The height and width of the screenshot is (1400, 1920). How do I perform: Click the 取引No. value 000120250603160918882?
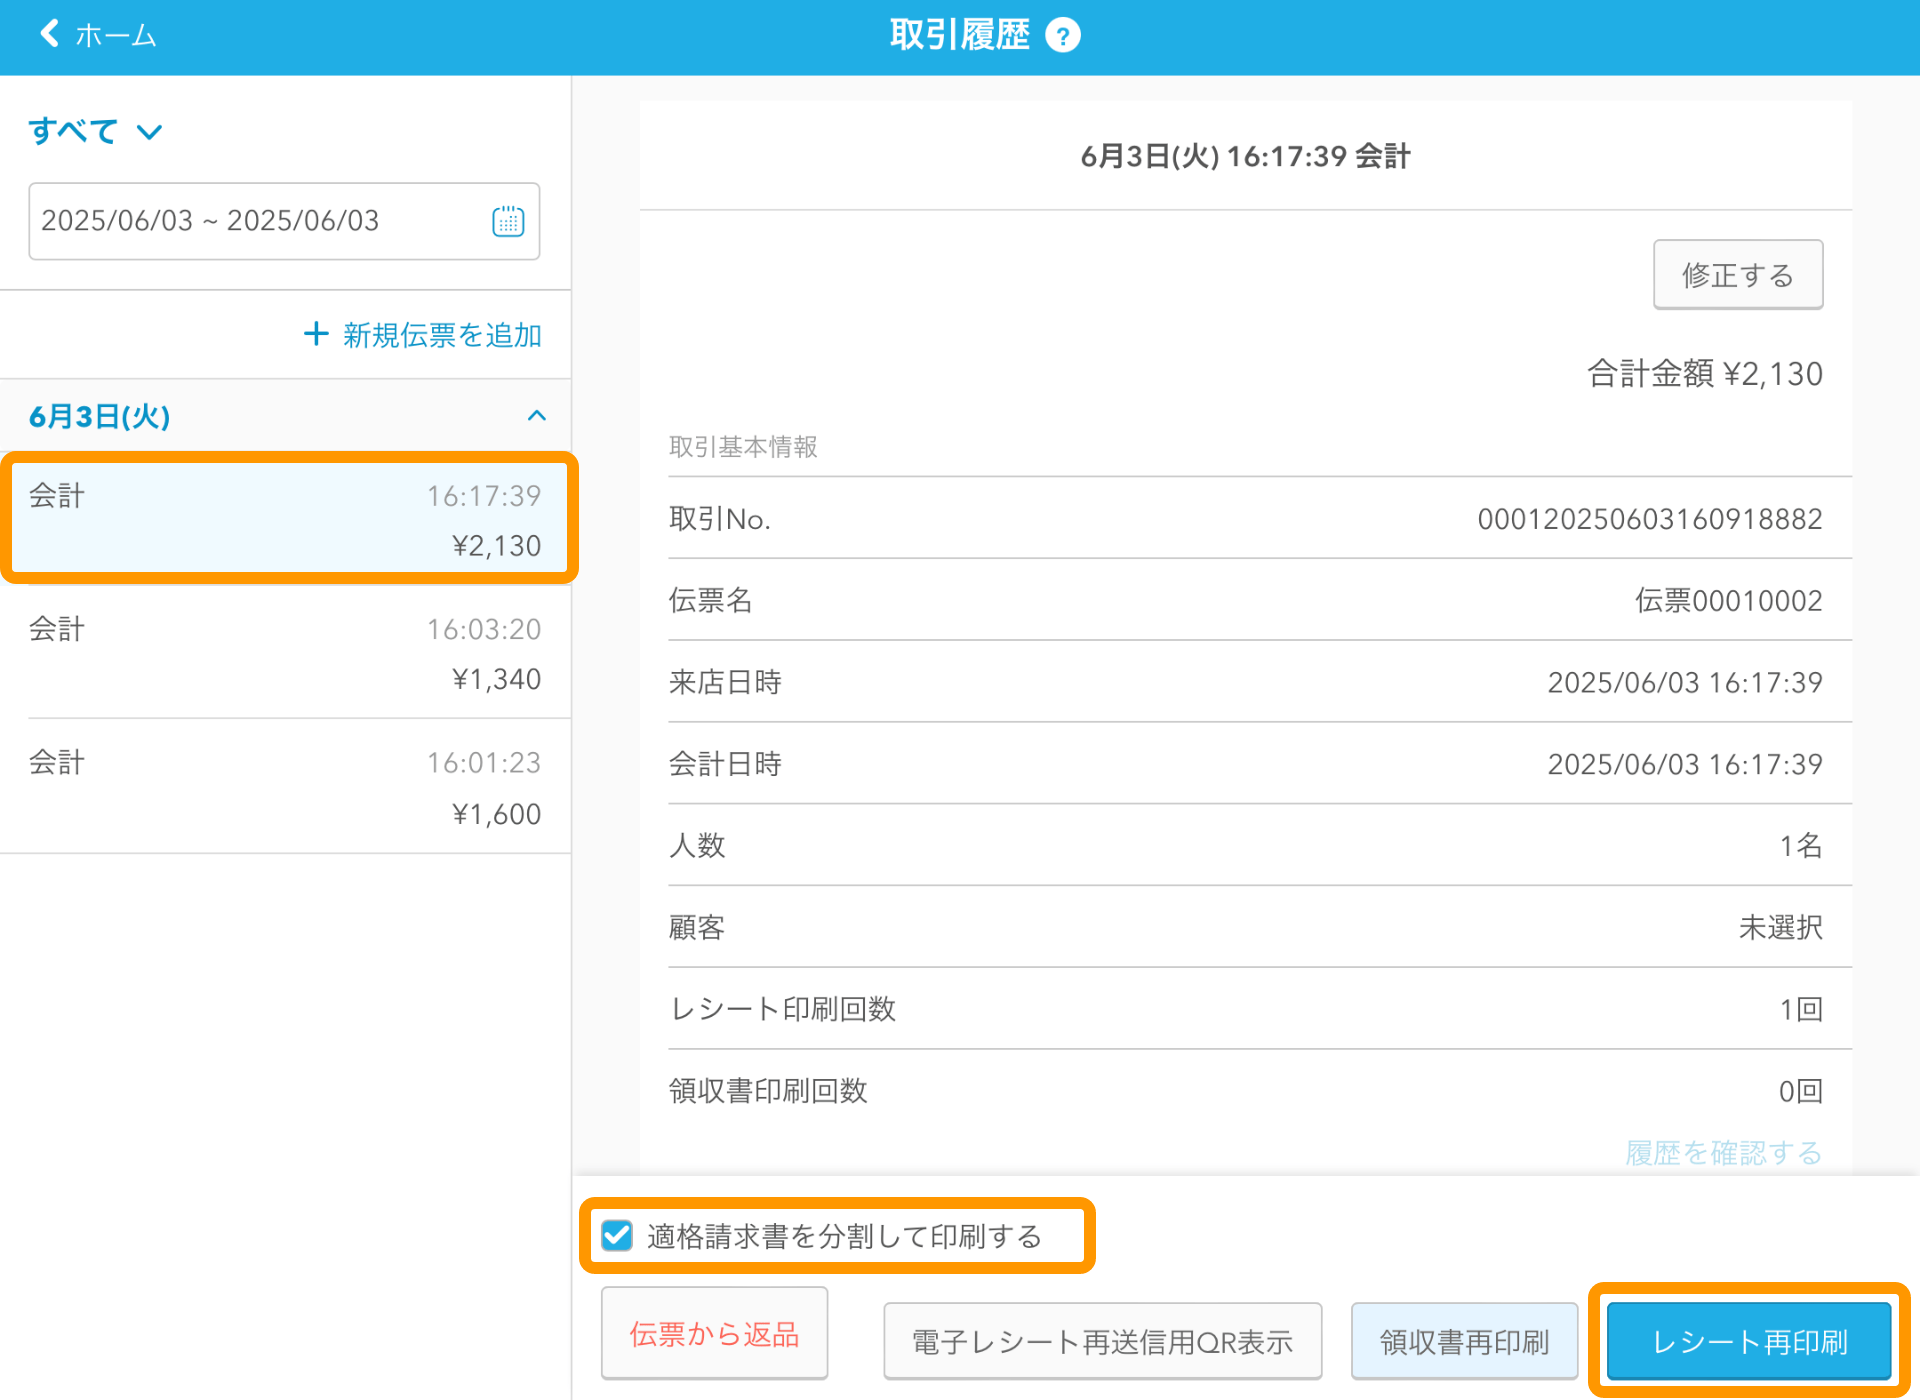[1649, 519]
